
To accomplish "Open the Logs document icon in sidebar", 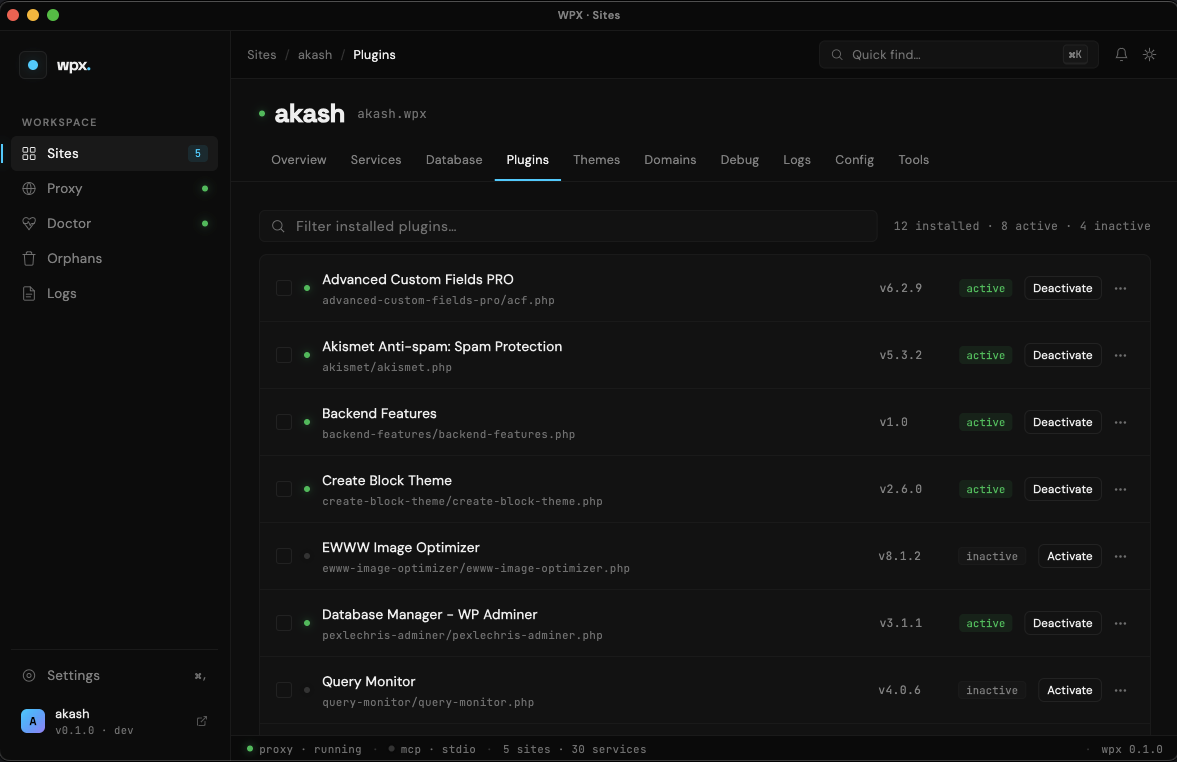I will pos(29,294).
